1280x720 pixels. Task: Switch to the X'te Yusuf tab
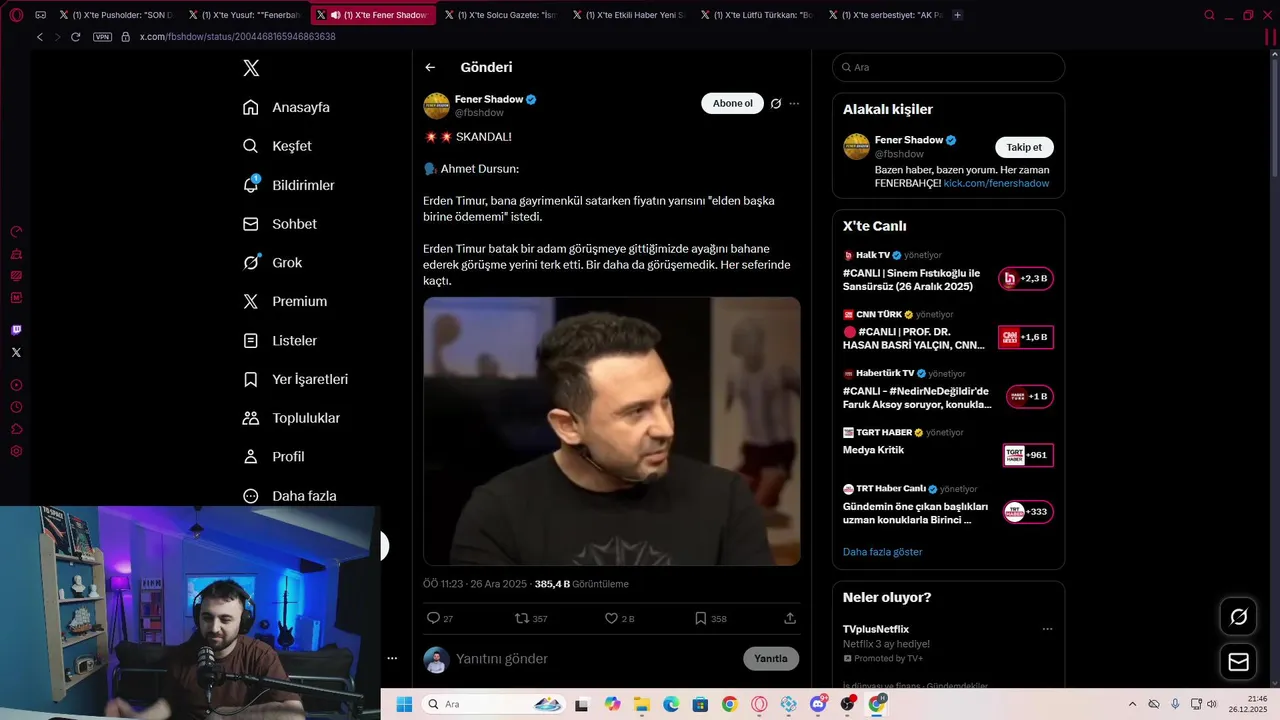243,15
